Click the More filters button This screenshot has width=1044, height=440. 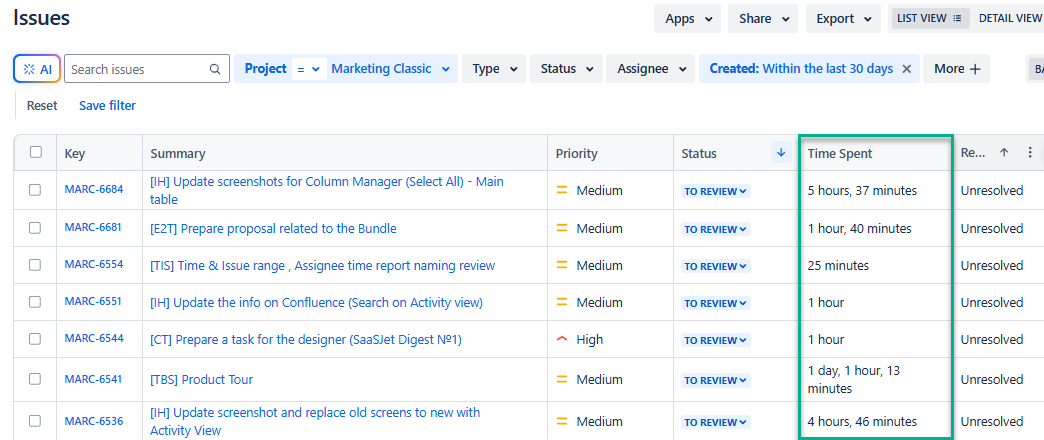(x=957, y=69)
